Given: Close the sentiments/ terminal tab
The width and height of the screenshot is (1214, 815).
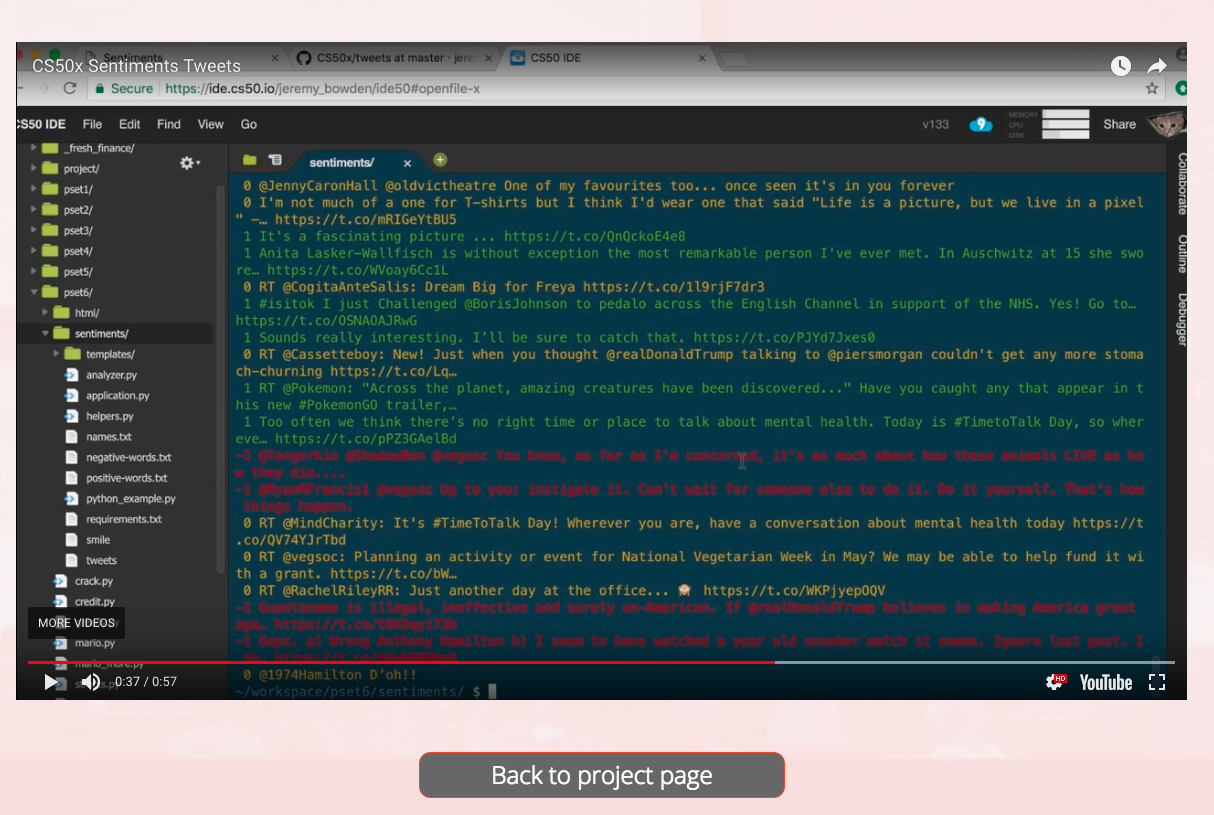Looking at the screenshot, I should coord(407,162).
